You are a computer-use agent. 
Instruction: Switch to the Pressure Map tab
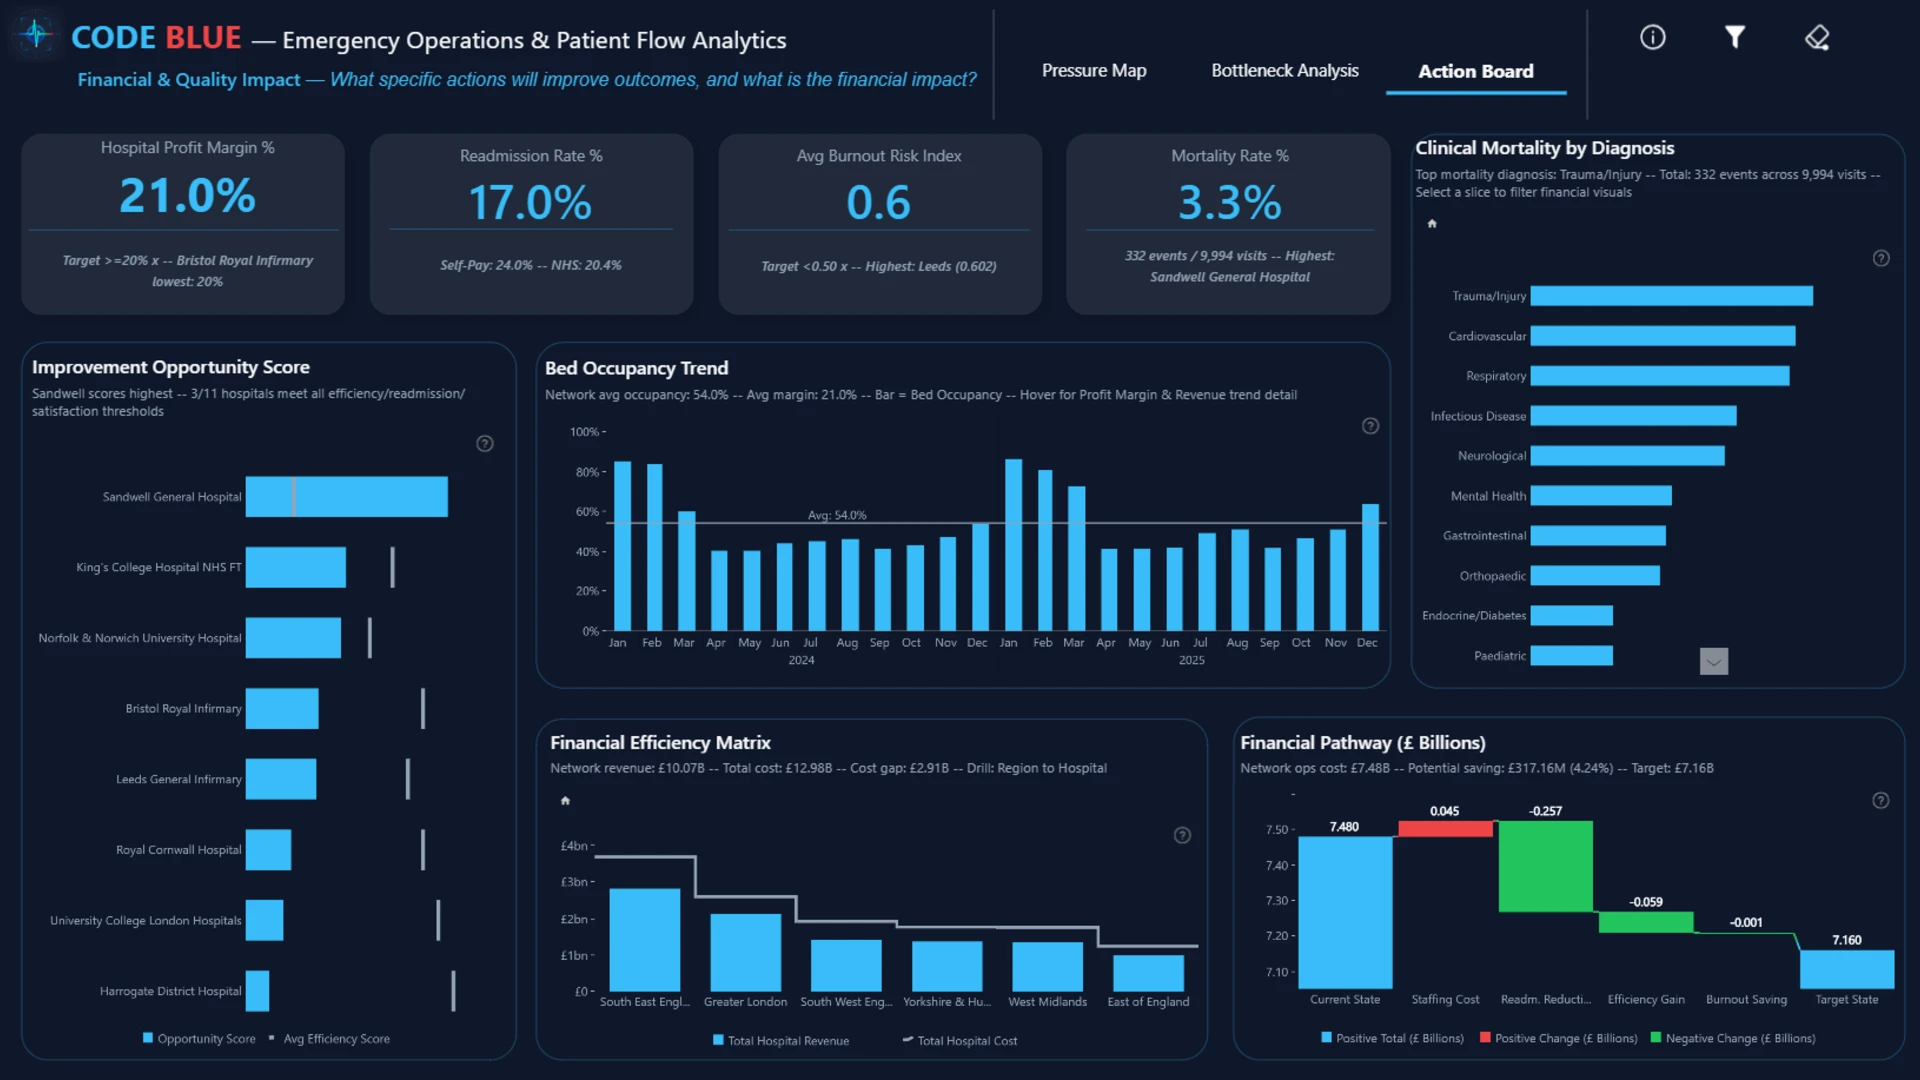click(x=1094, y=71)
